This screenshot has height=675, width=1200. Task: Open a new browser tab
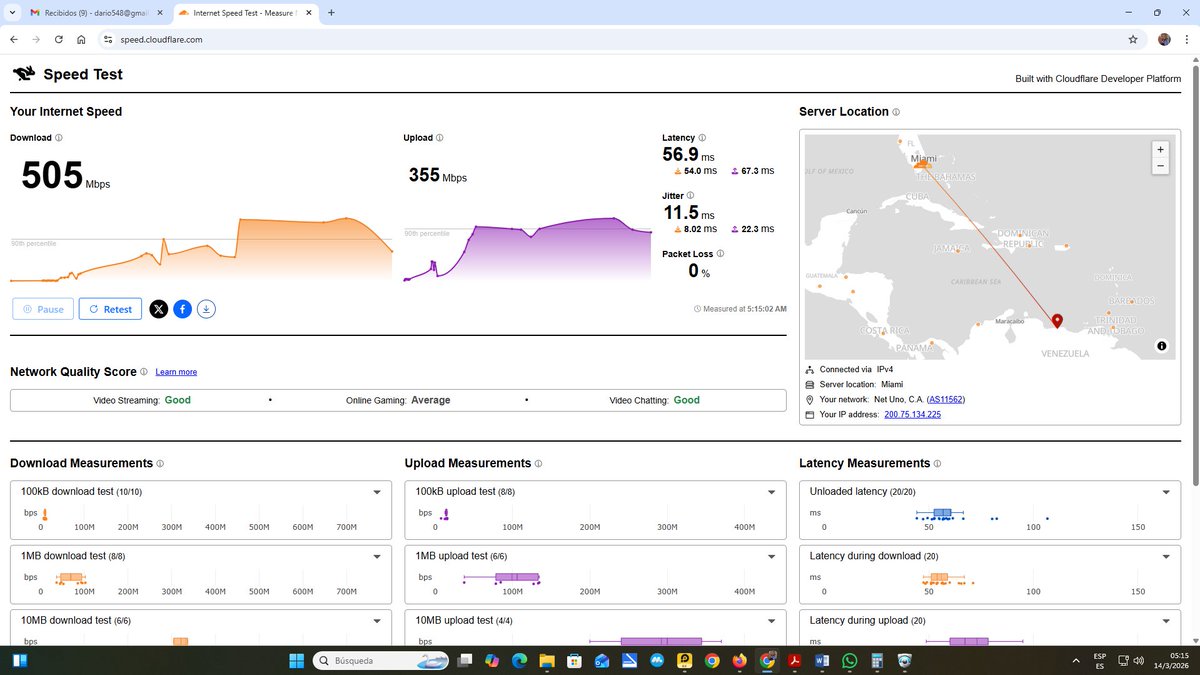331,12
